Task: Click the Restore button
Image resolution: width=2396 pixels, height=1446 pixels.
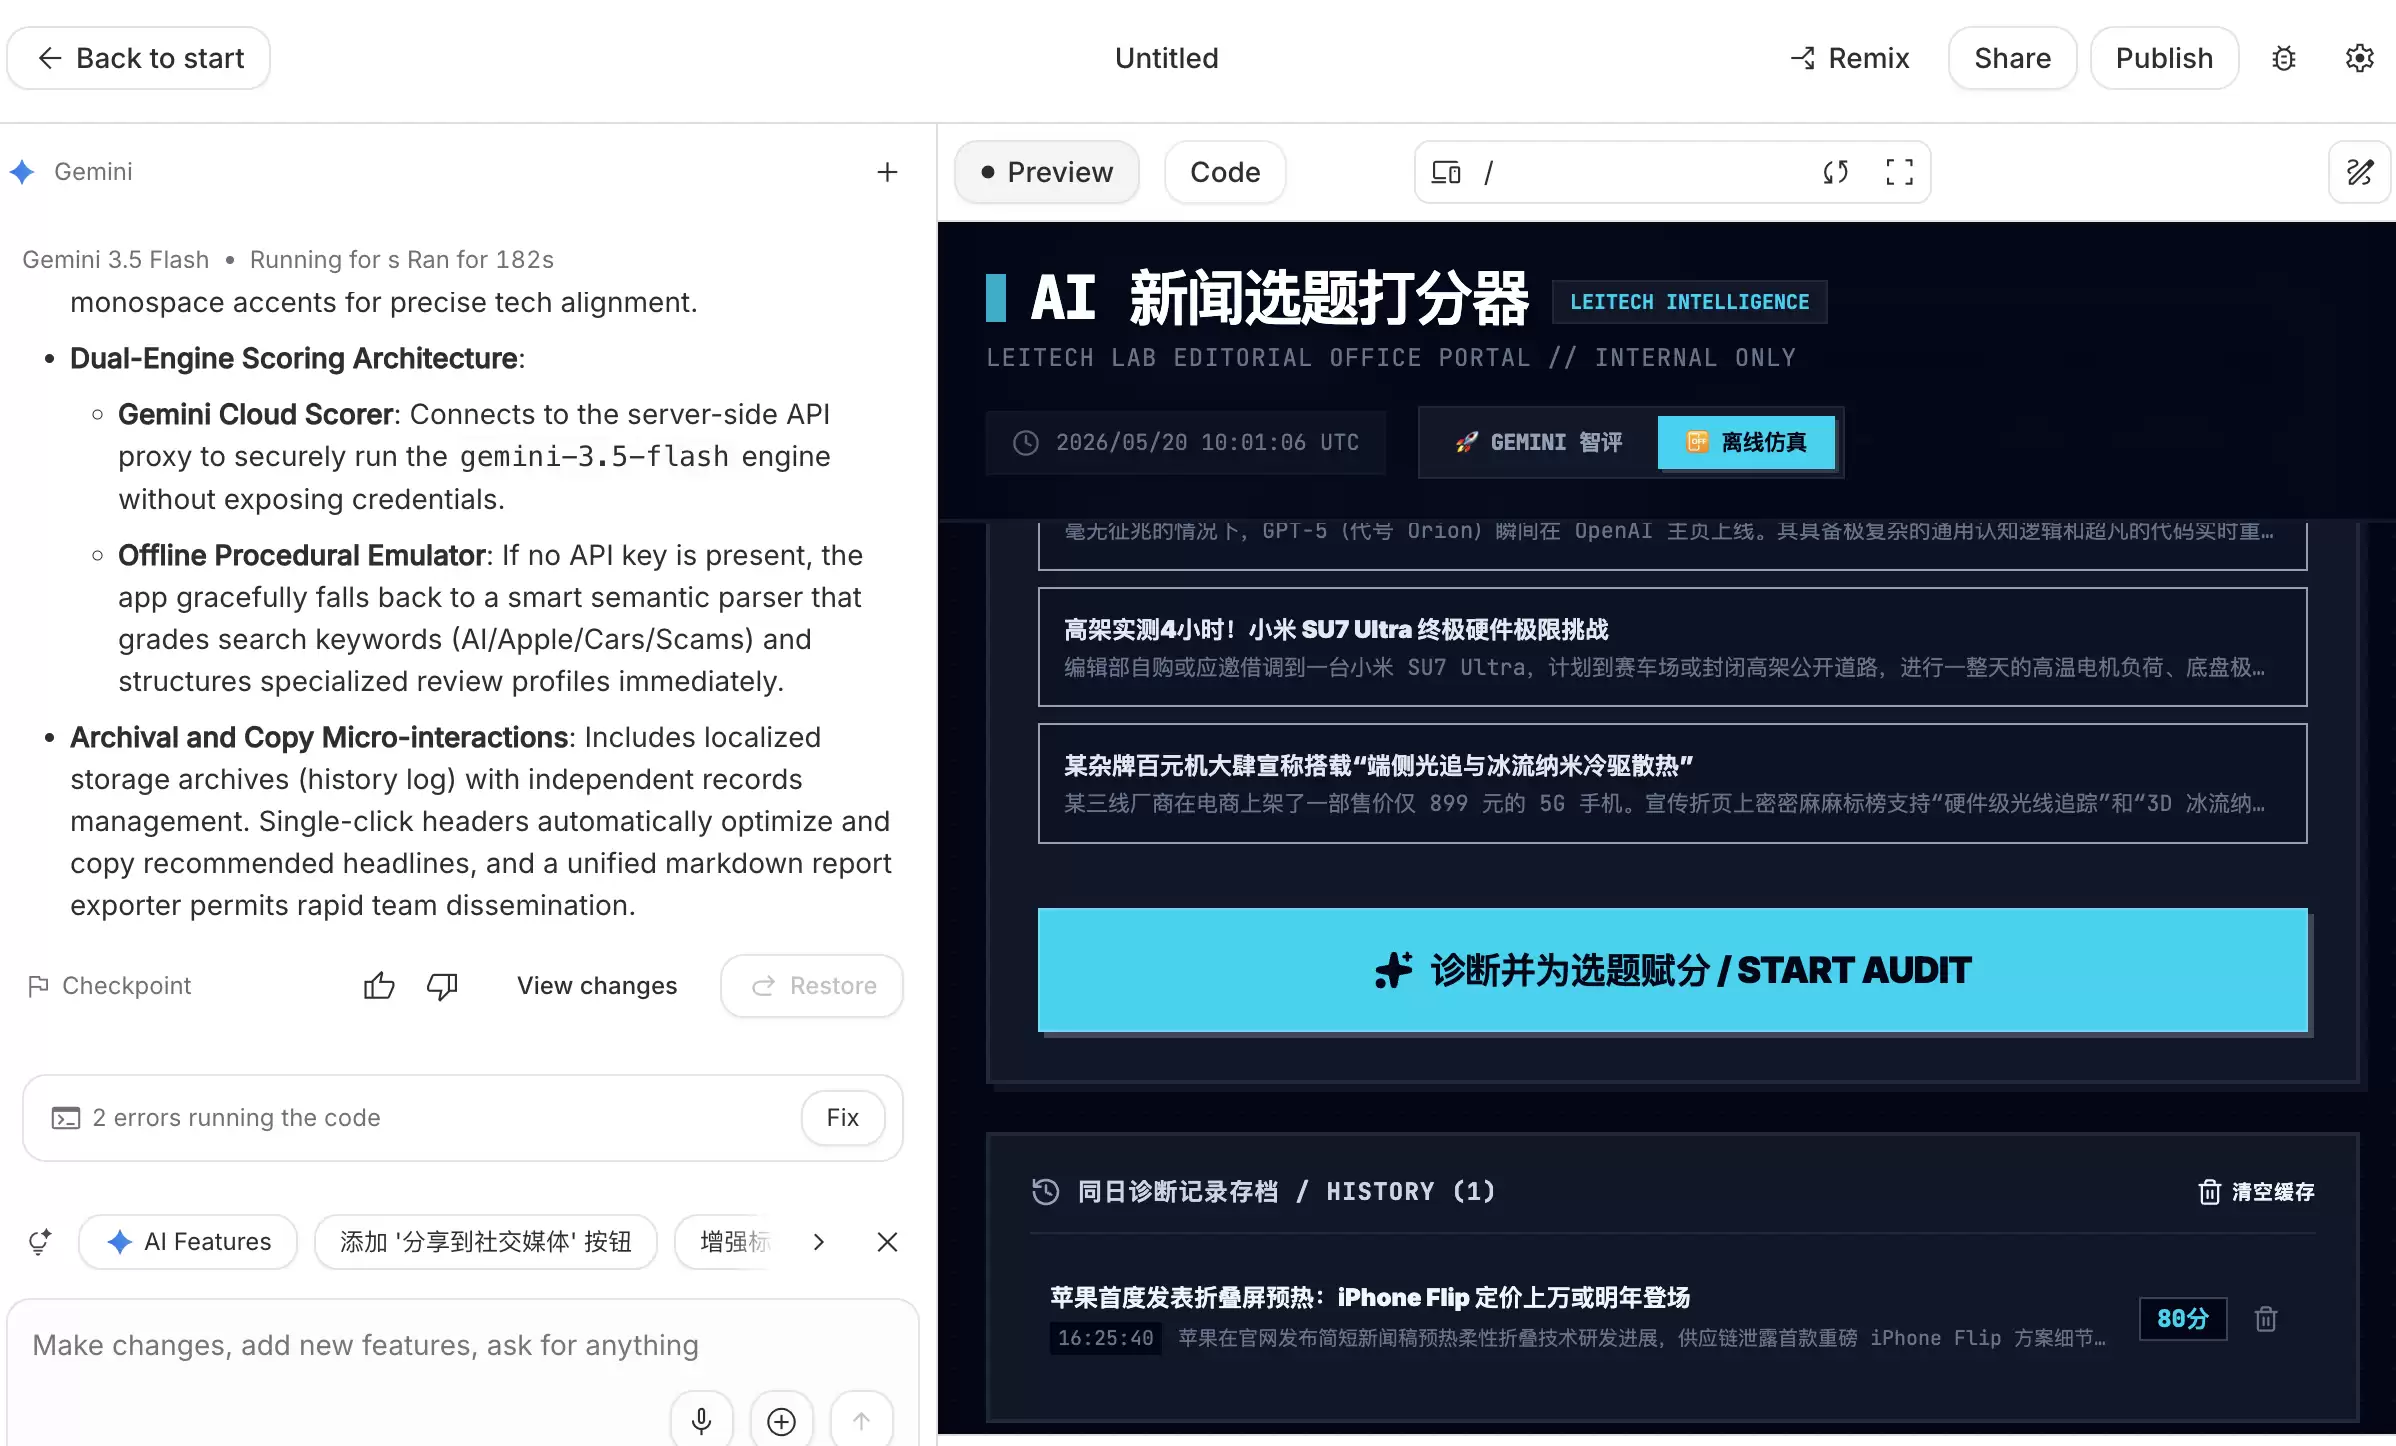Action: 812,986
